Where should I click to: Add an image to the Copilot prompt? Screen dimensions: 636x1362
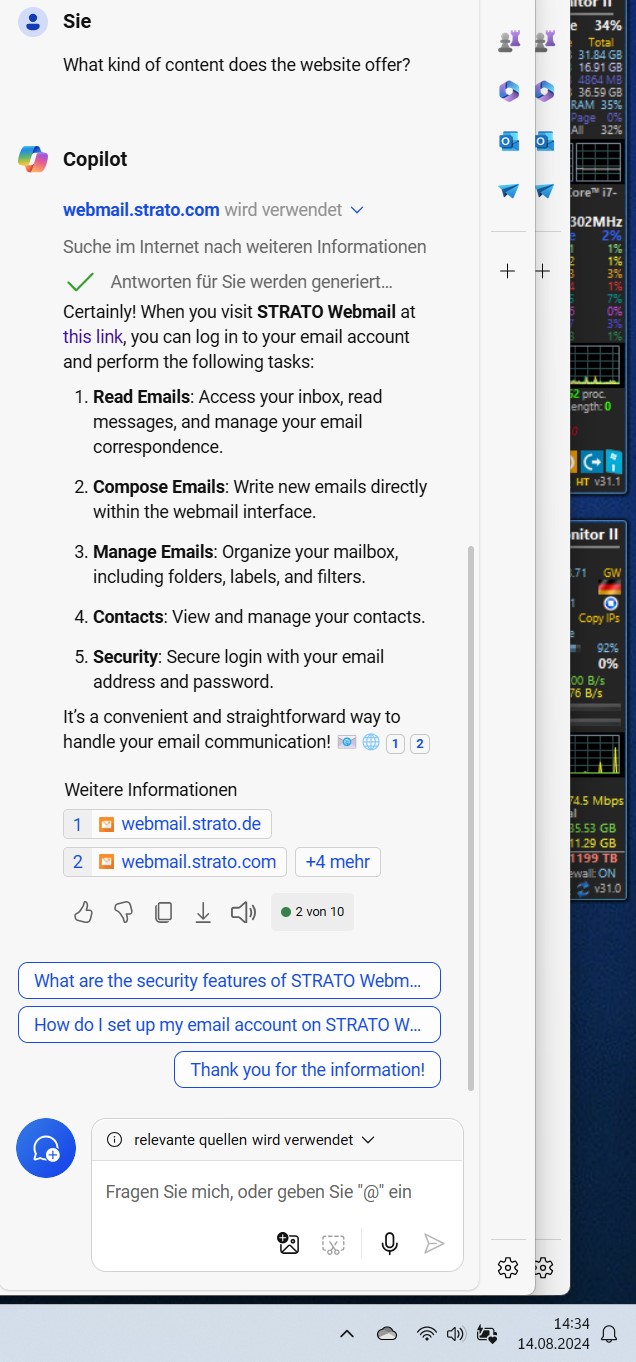(x=288, y=1243)
